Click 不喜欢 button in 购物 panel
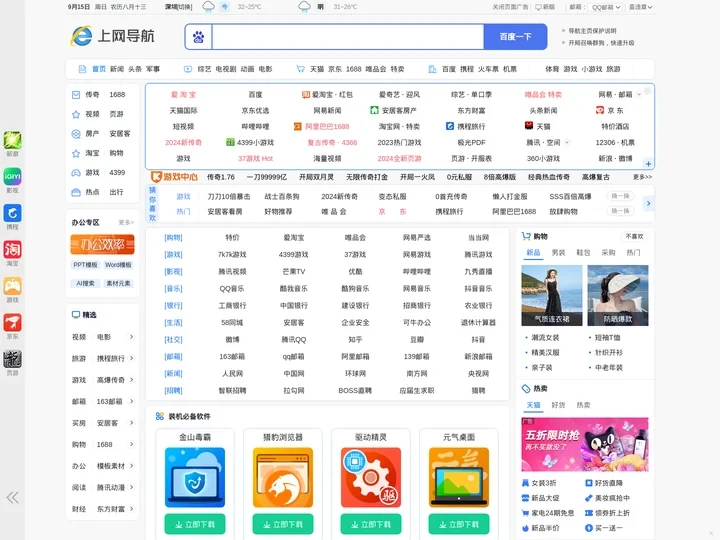The height and width of the screenshot is (540, 720). 634,236
